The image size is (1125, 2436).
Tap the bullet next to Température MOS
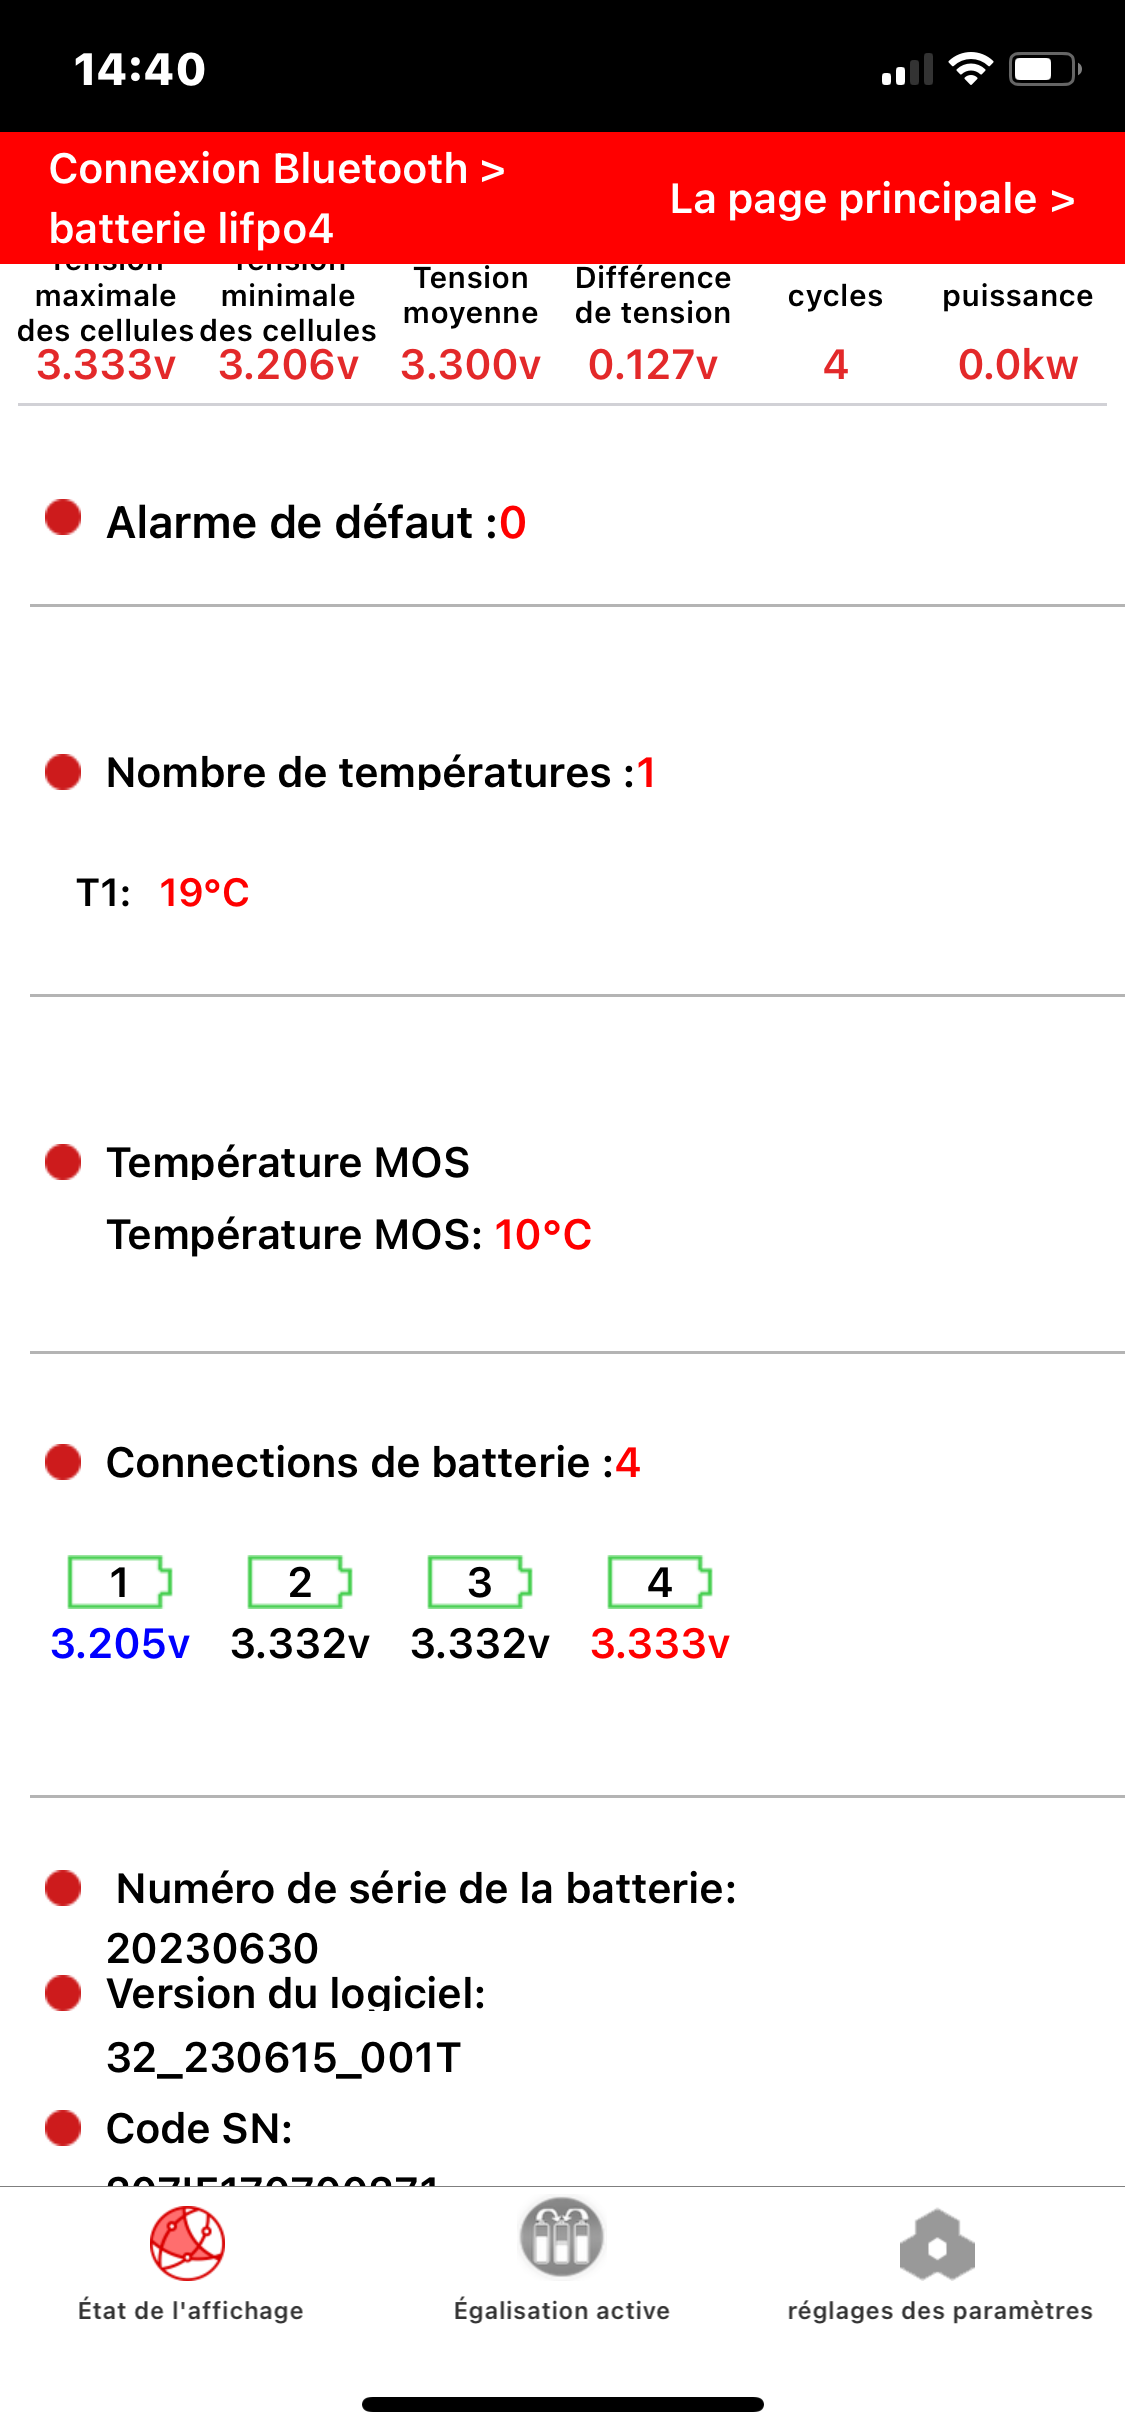63,1162
